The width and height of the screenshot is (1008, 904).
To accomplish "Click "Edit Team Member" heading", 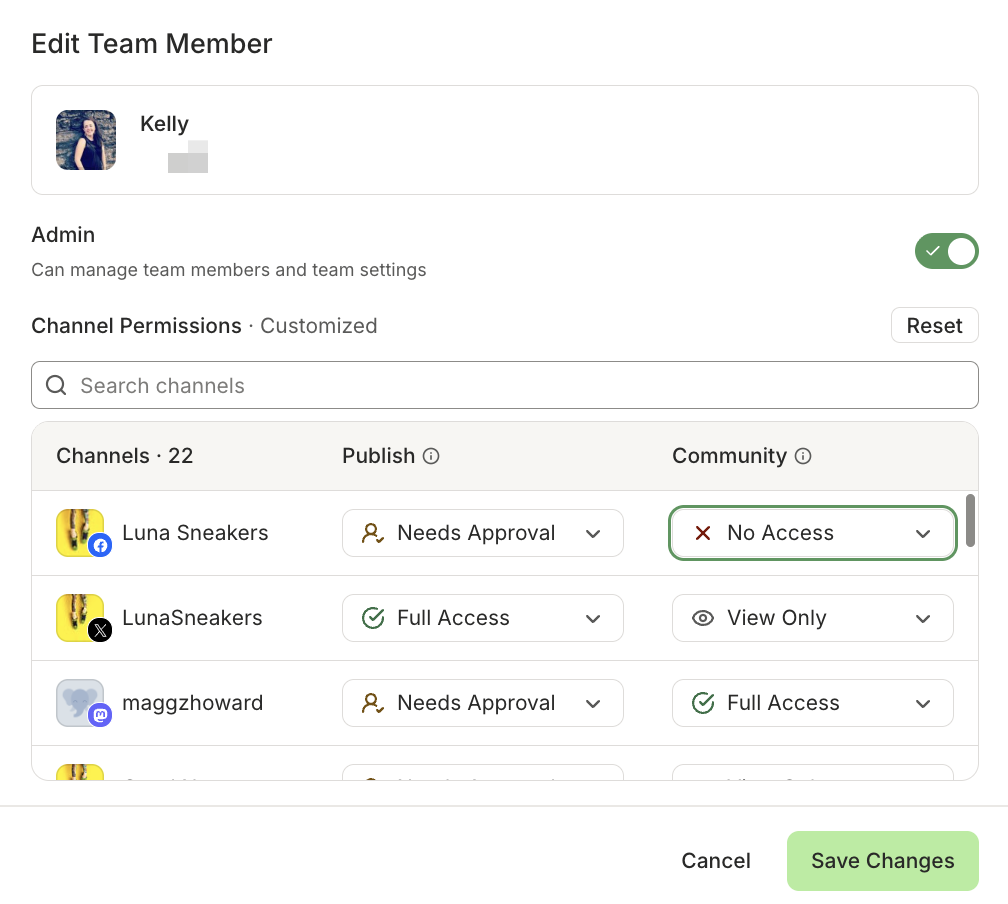I will 152,44.
